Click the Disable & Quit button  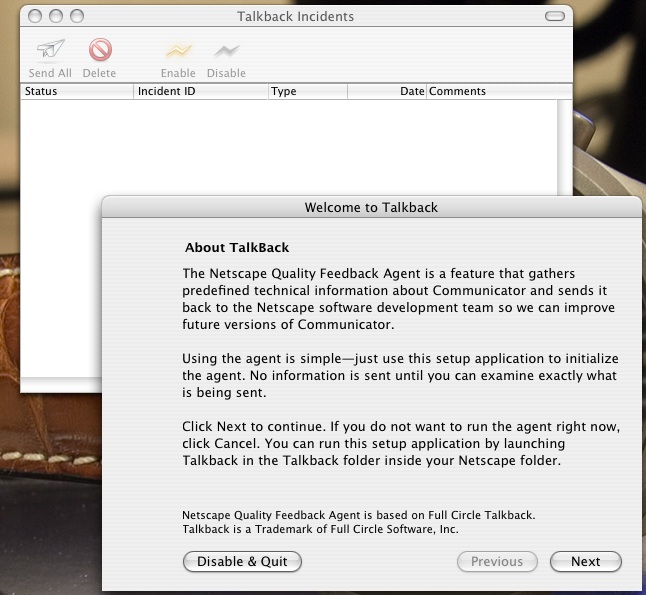242,561
